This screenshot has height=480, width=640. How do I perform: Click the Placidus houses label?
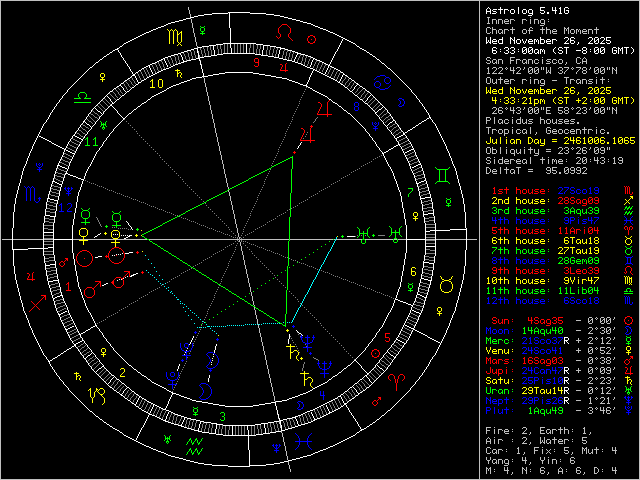(529, 121)
